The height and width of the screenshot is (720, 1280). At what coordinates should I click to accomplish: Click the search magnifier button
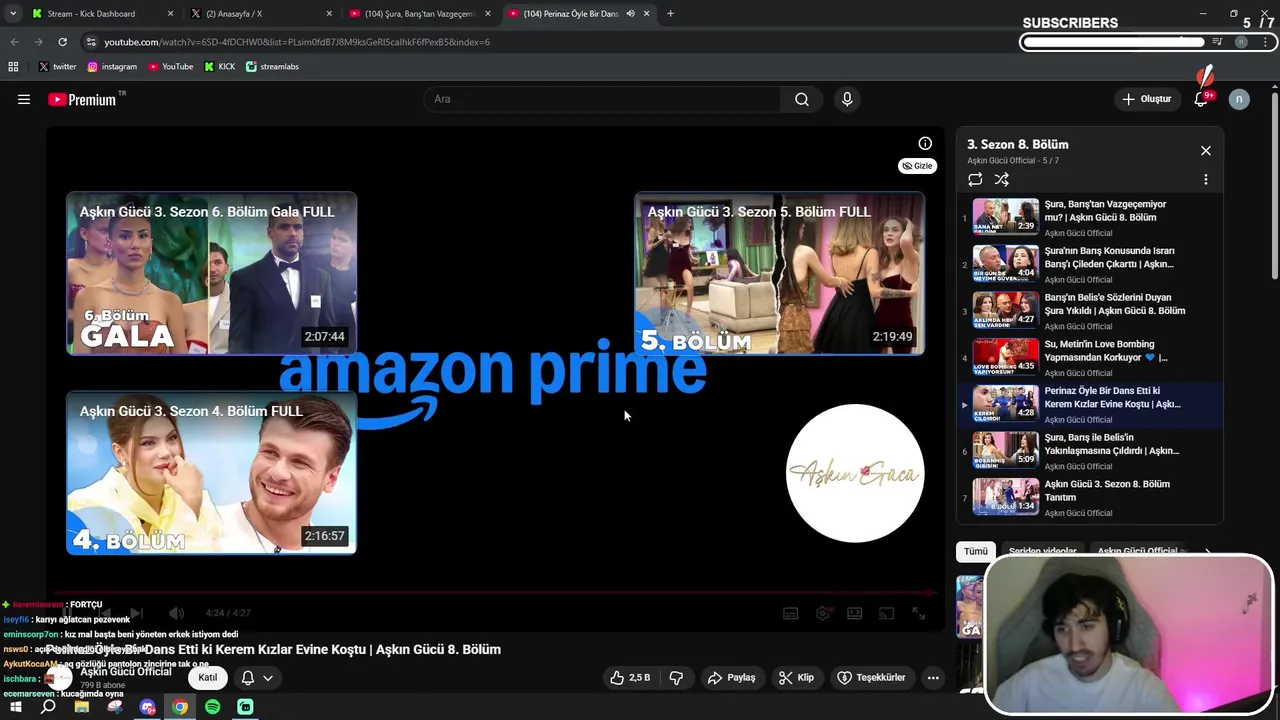click(802, 99)
